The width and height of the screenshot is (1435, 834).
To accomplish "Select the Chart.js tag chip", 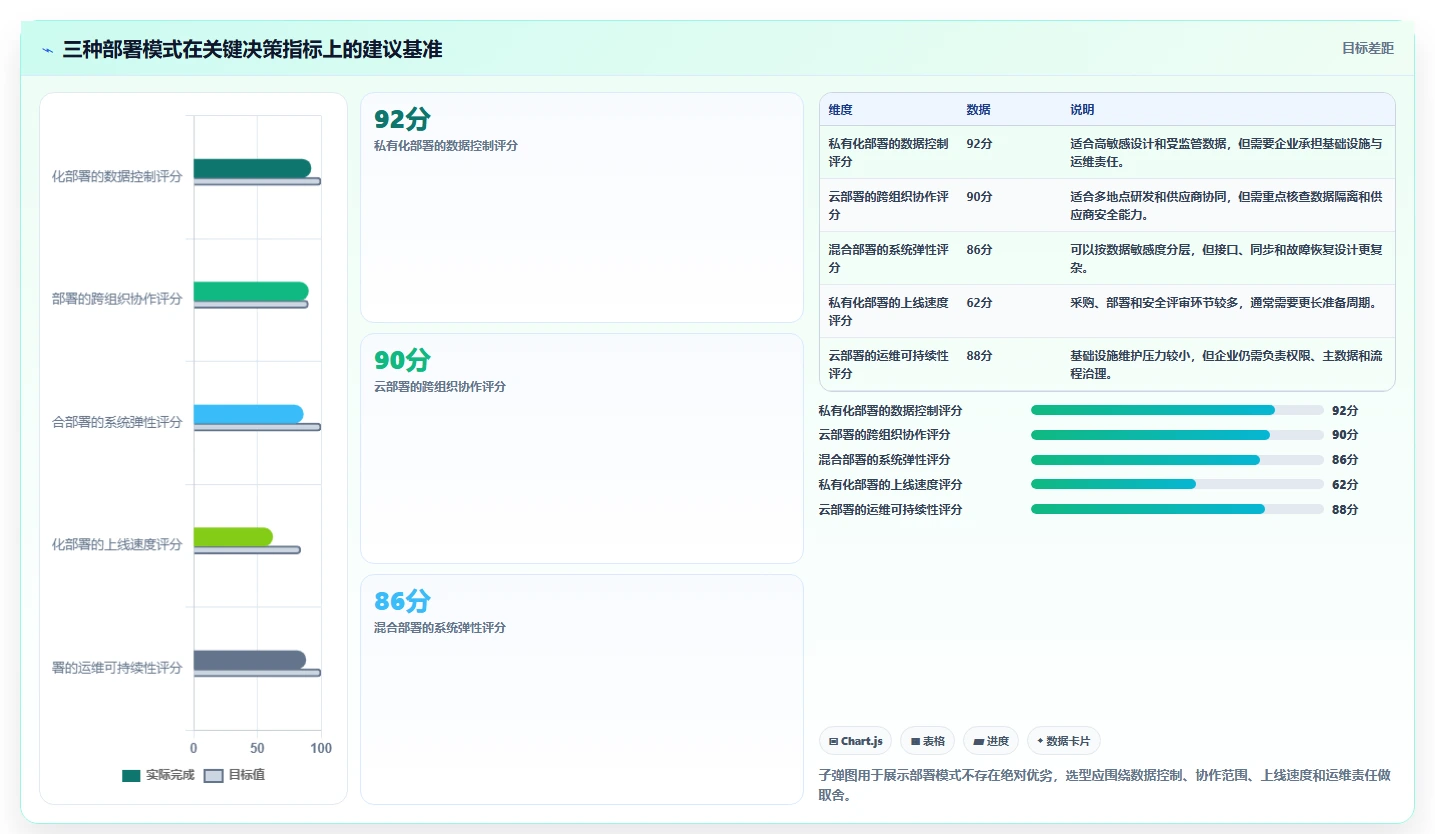I will pyautogui.click(x=855, y=741).
